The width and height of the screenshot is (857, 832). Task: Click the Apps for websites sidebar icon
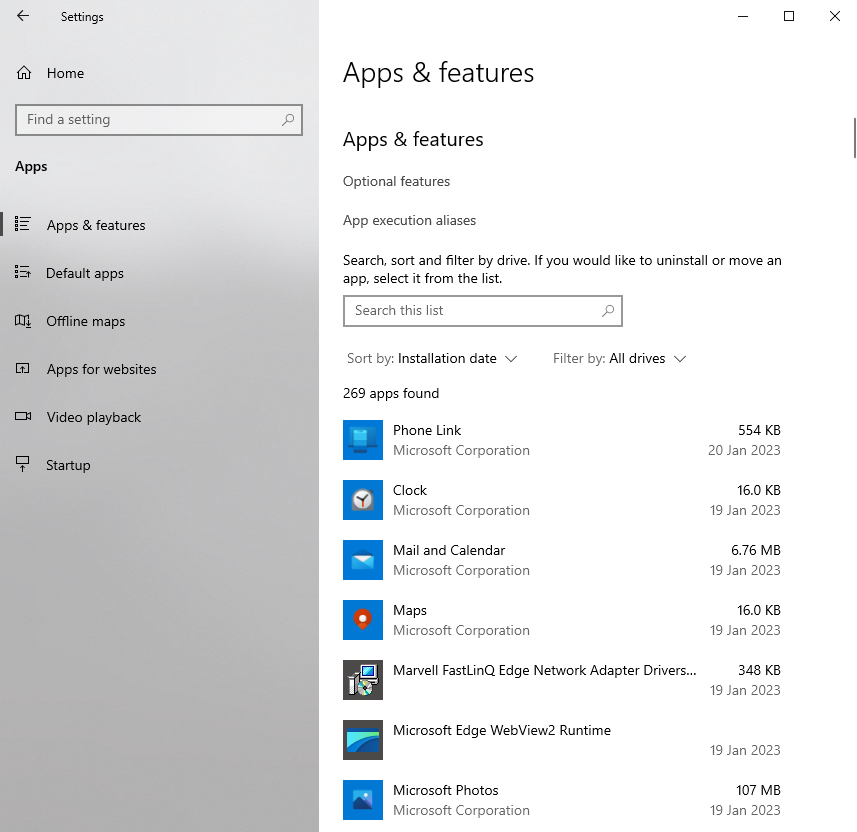click(22, 368)
